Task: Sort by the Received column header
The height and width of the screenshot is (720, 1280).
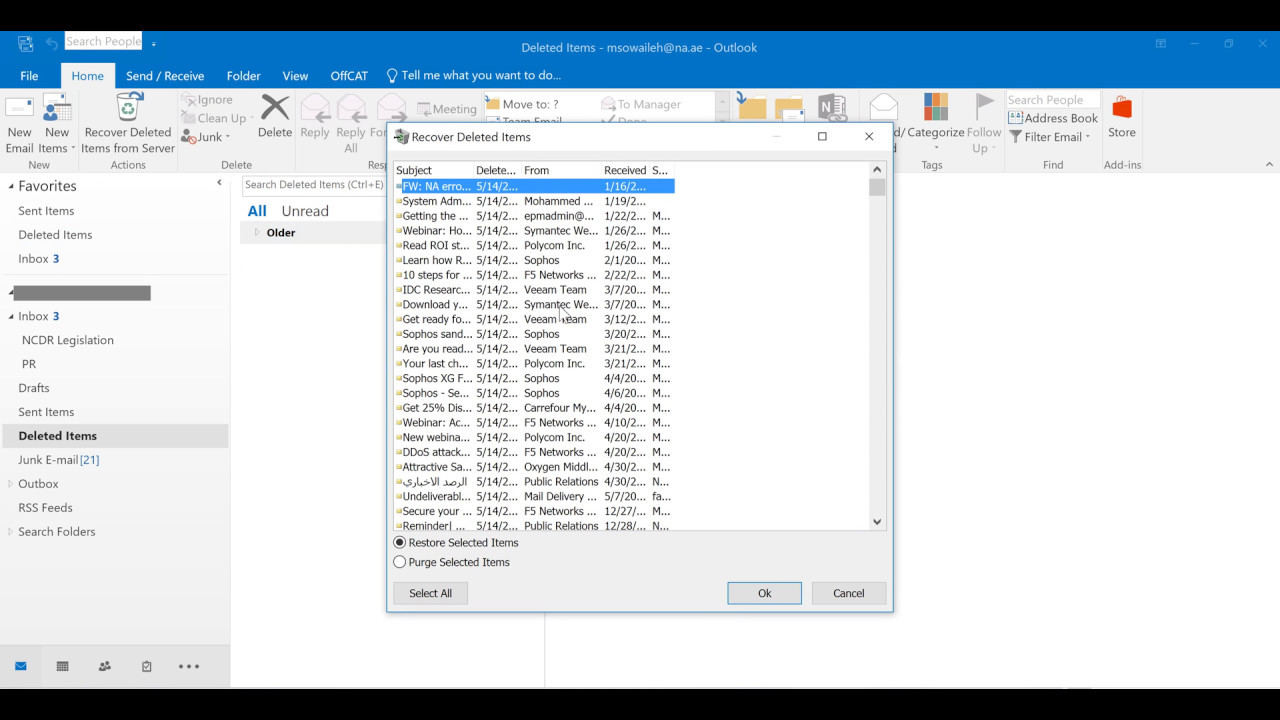Action: point(625,171)
